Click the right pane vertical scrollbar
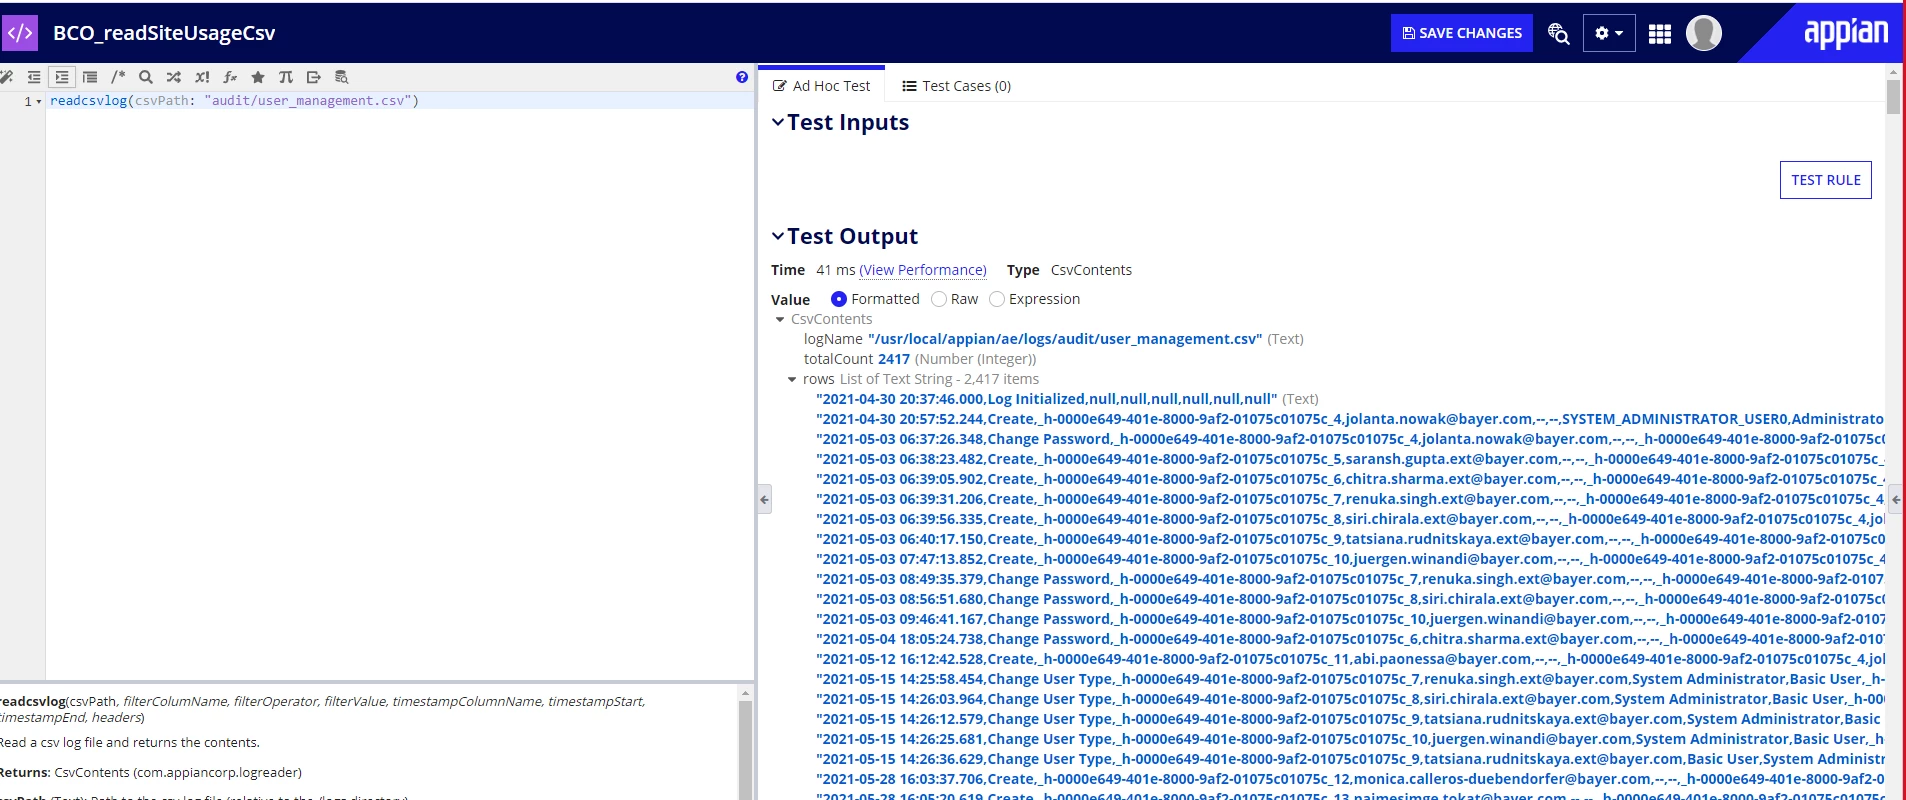The height and width of the screenshot is (800, 1906). point(1893,96)
